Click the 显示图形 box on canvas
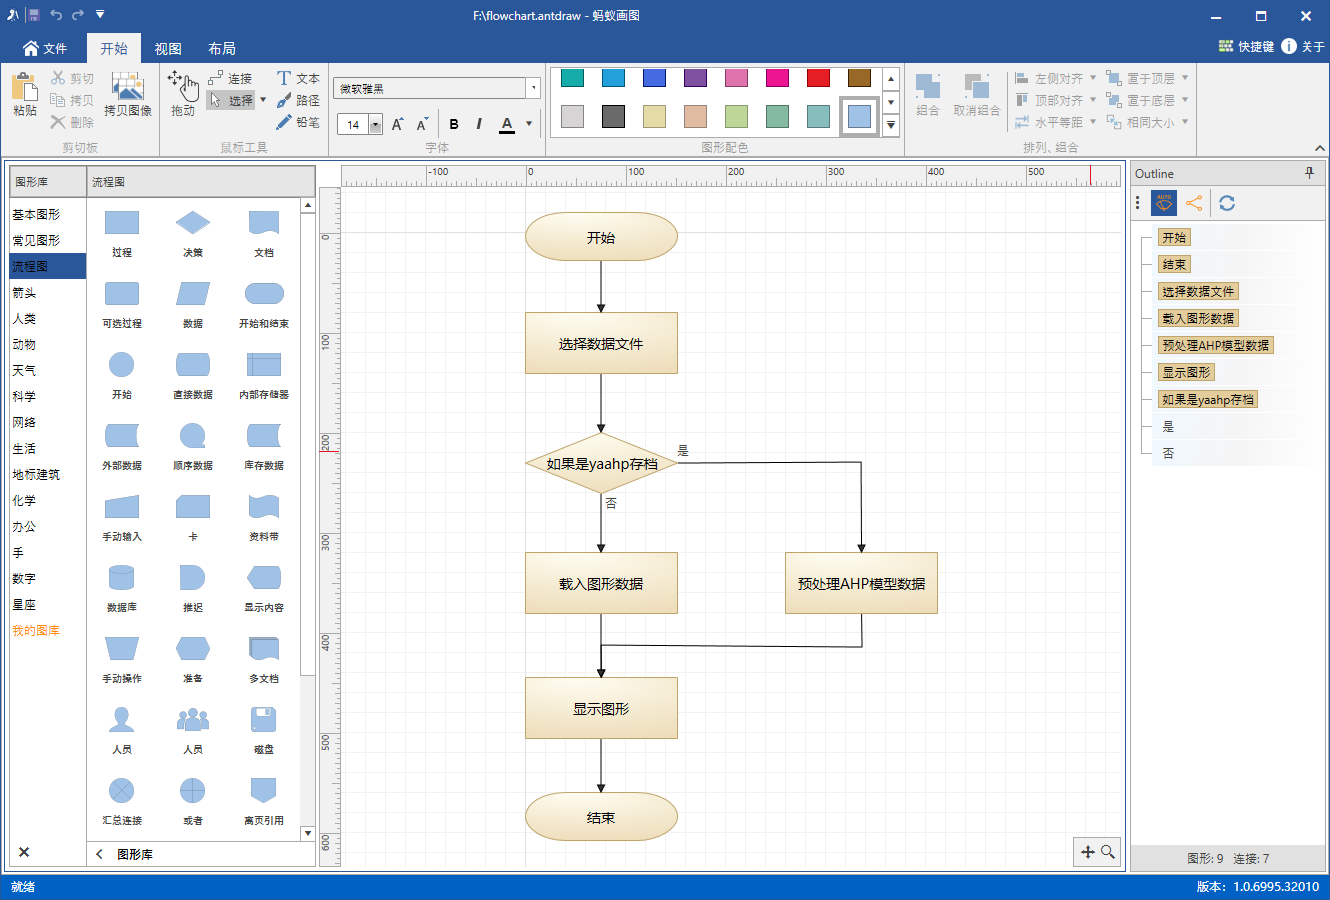Screen dimensions: 1330x900 (601, 708)
